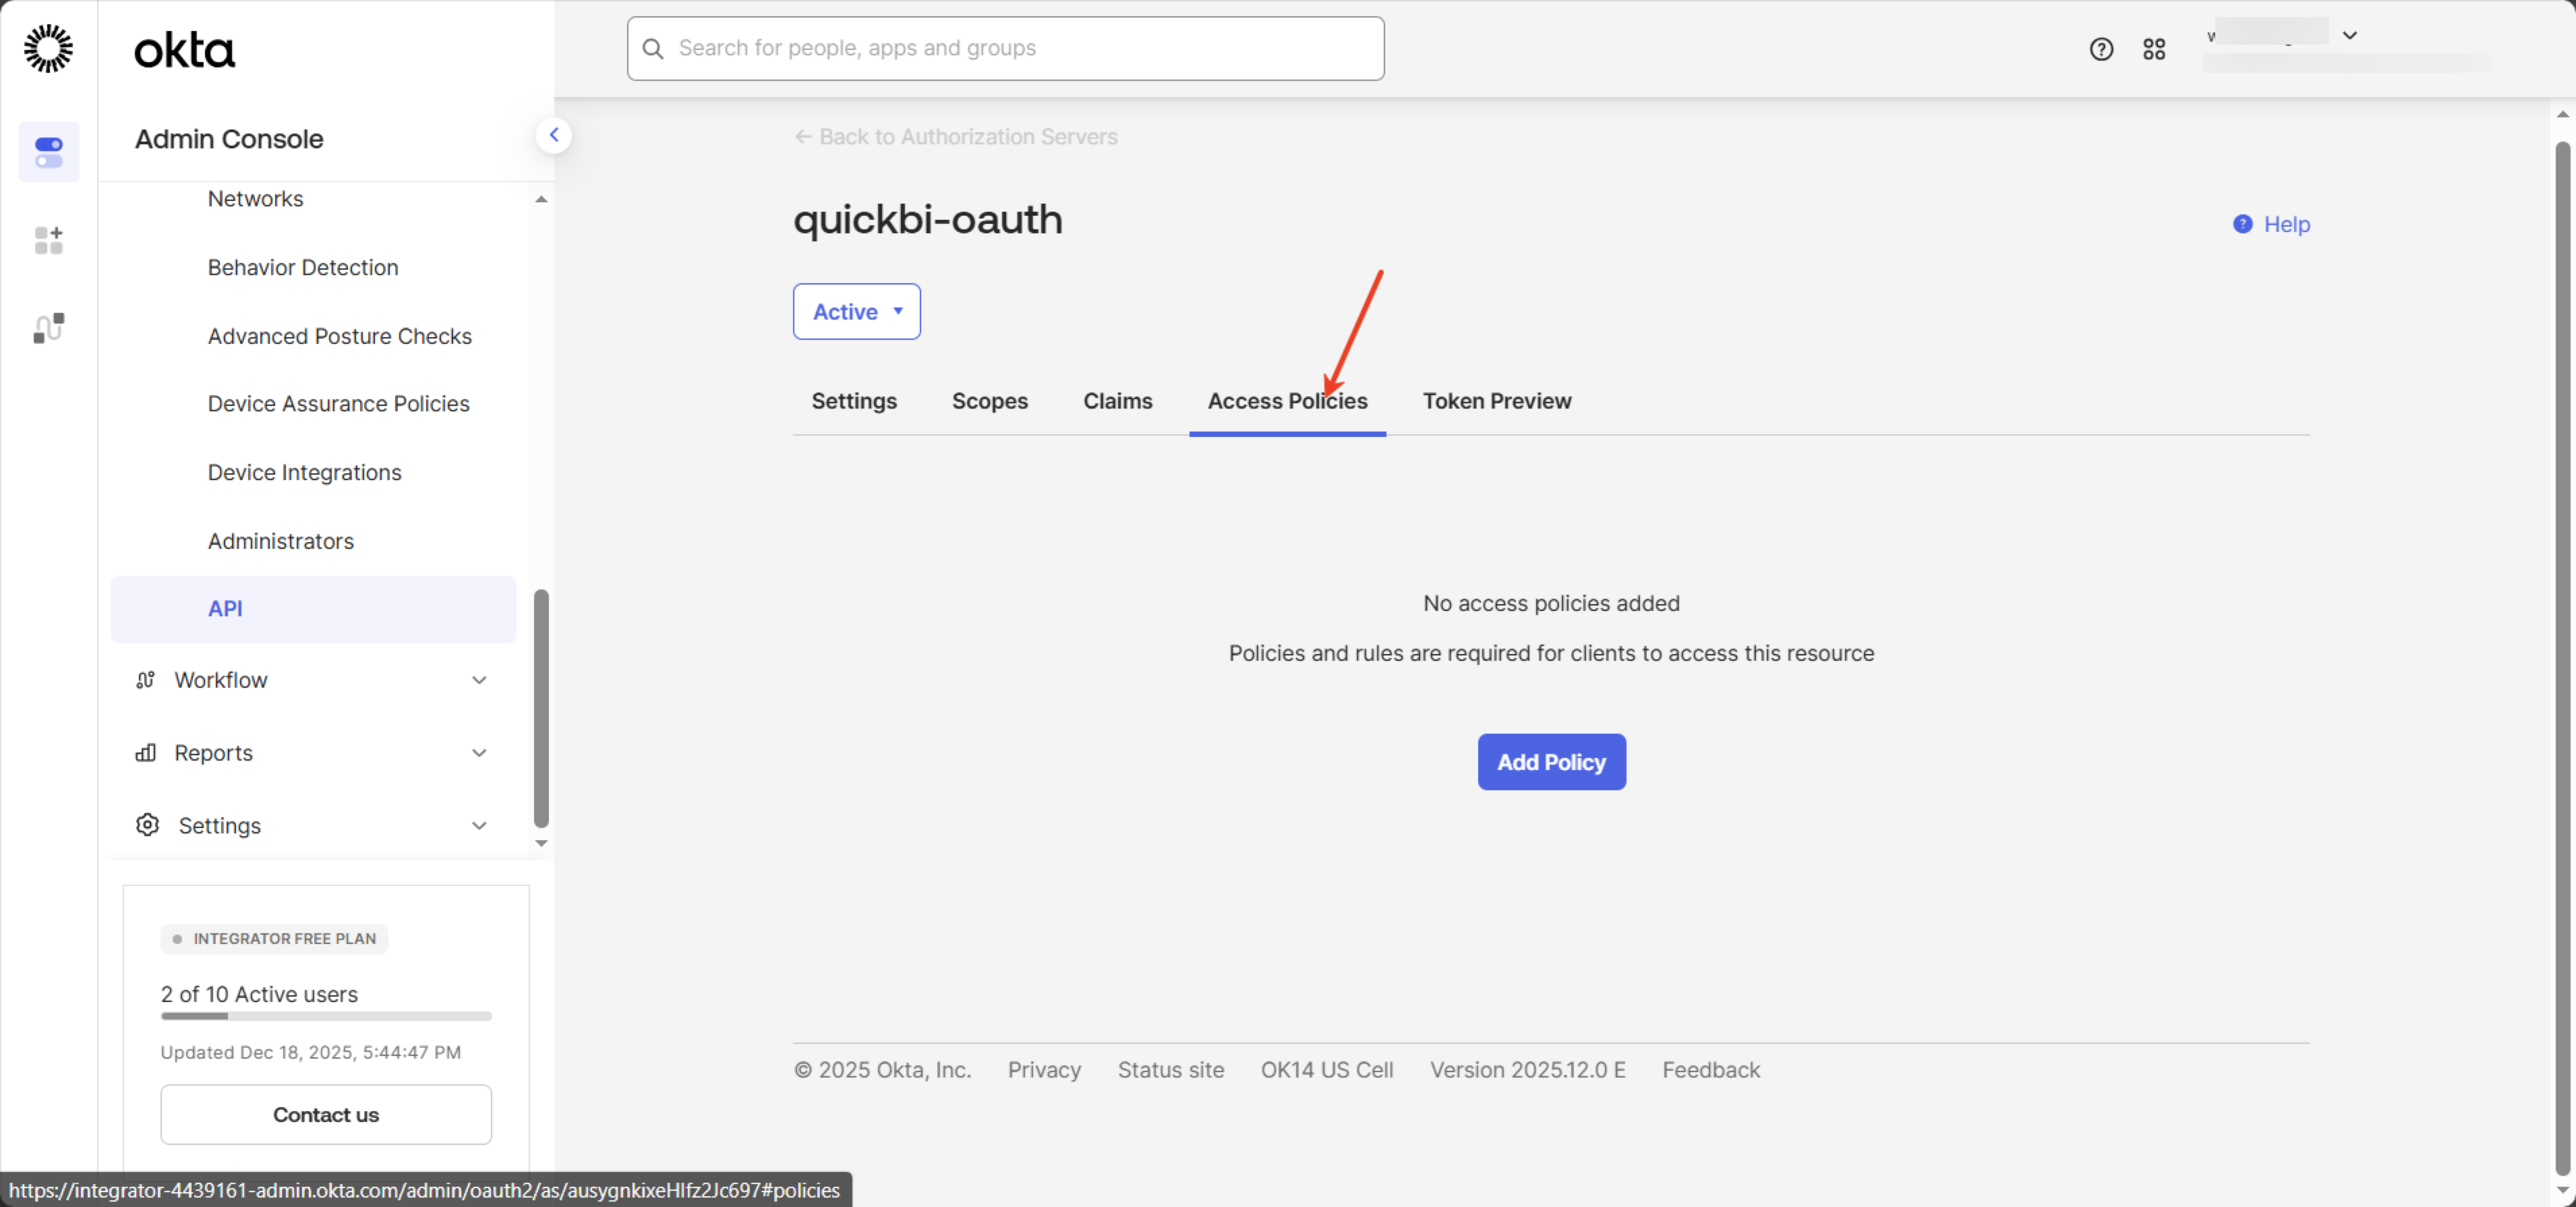Image resolution: width=2576 pixels, height=1207 pixels.
Task: Open the user account dropdown arrow
Action: 2350,36
